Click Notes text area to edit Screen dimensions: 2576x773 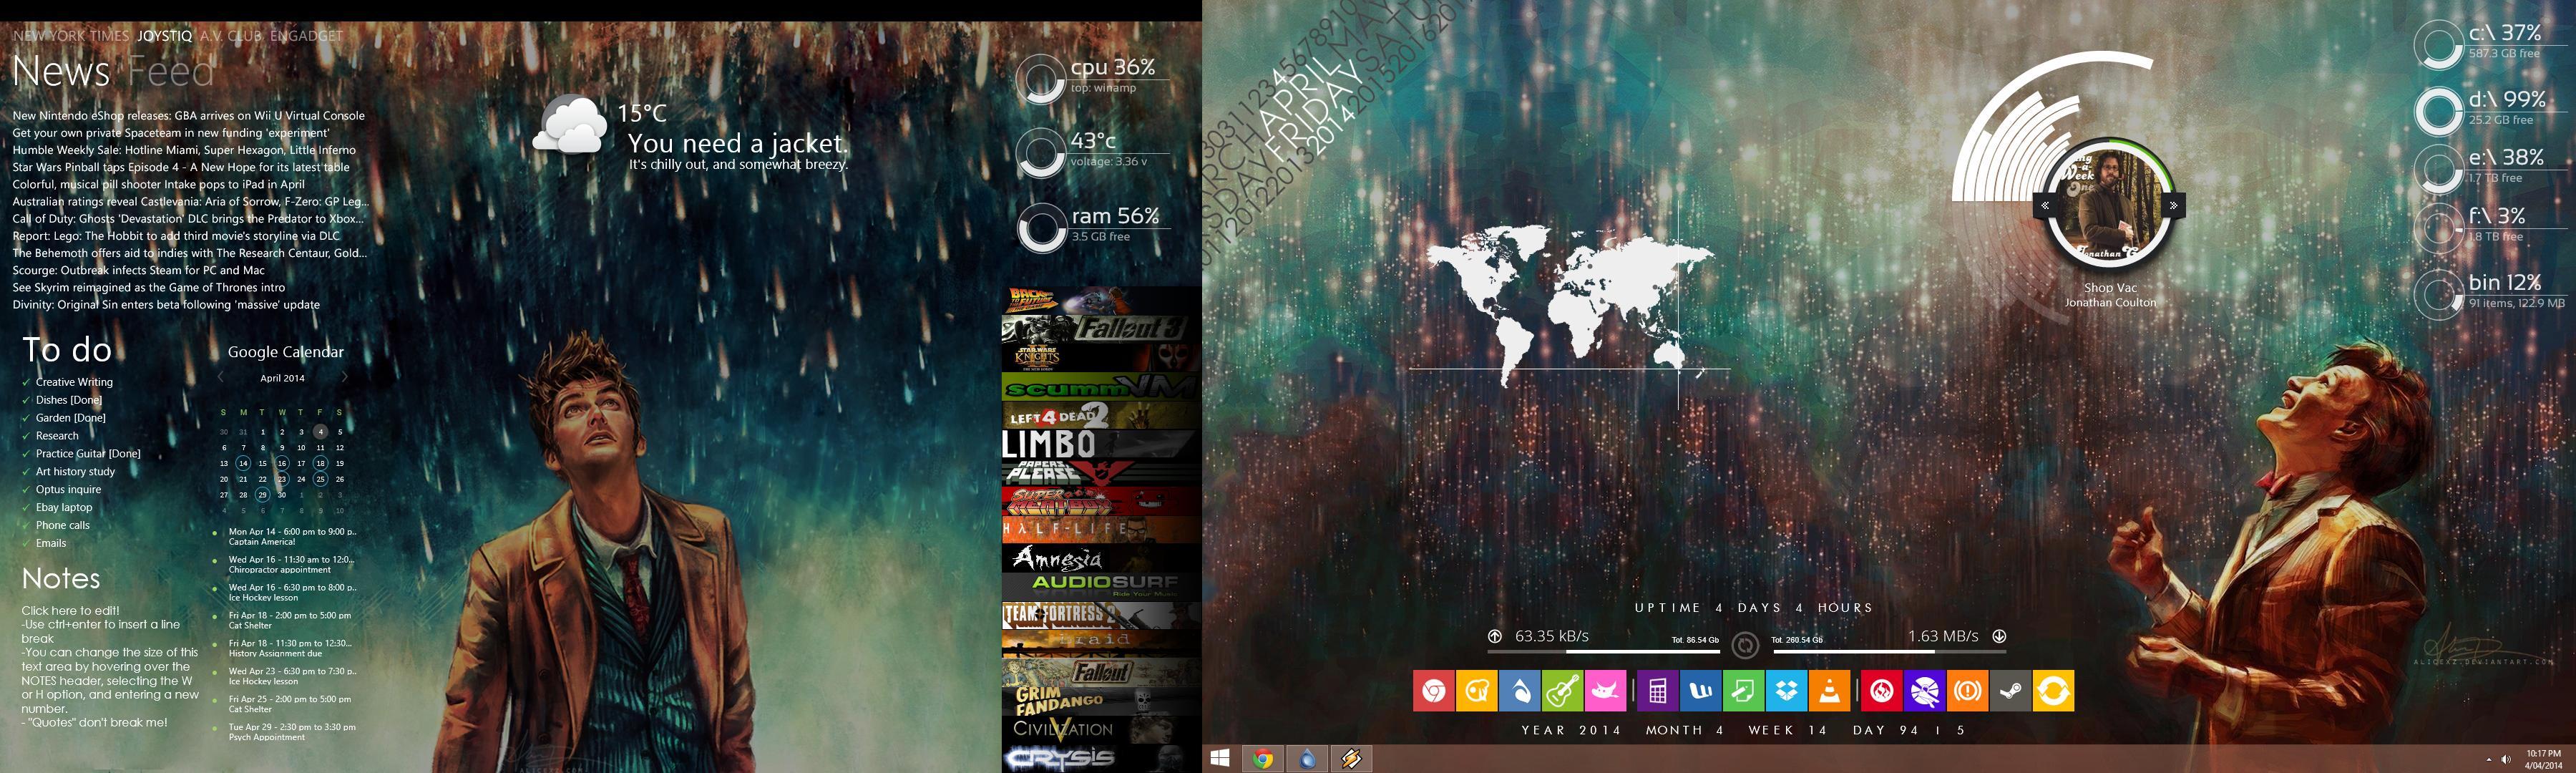pyautogui.click(x=110, y=666)
